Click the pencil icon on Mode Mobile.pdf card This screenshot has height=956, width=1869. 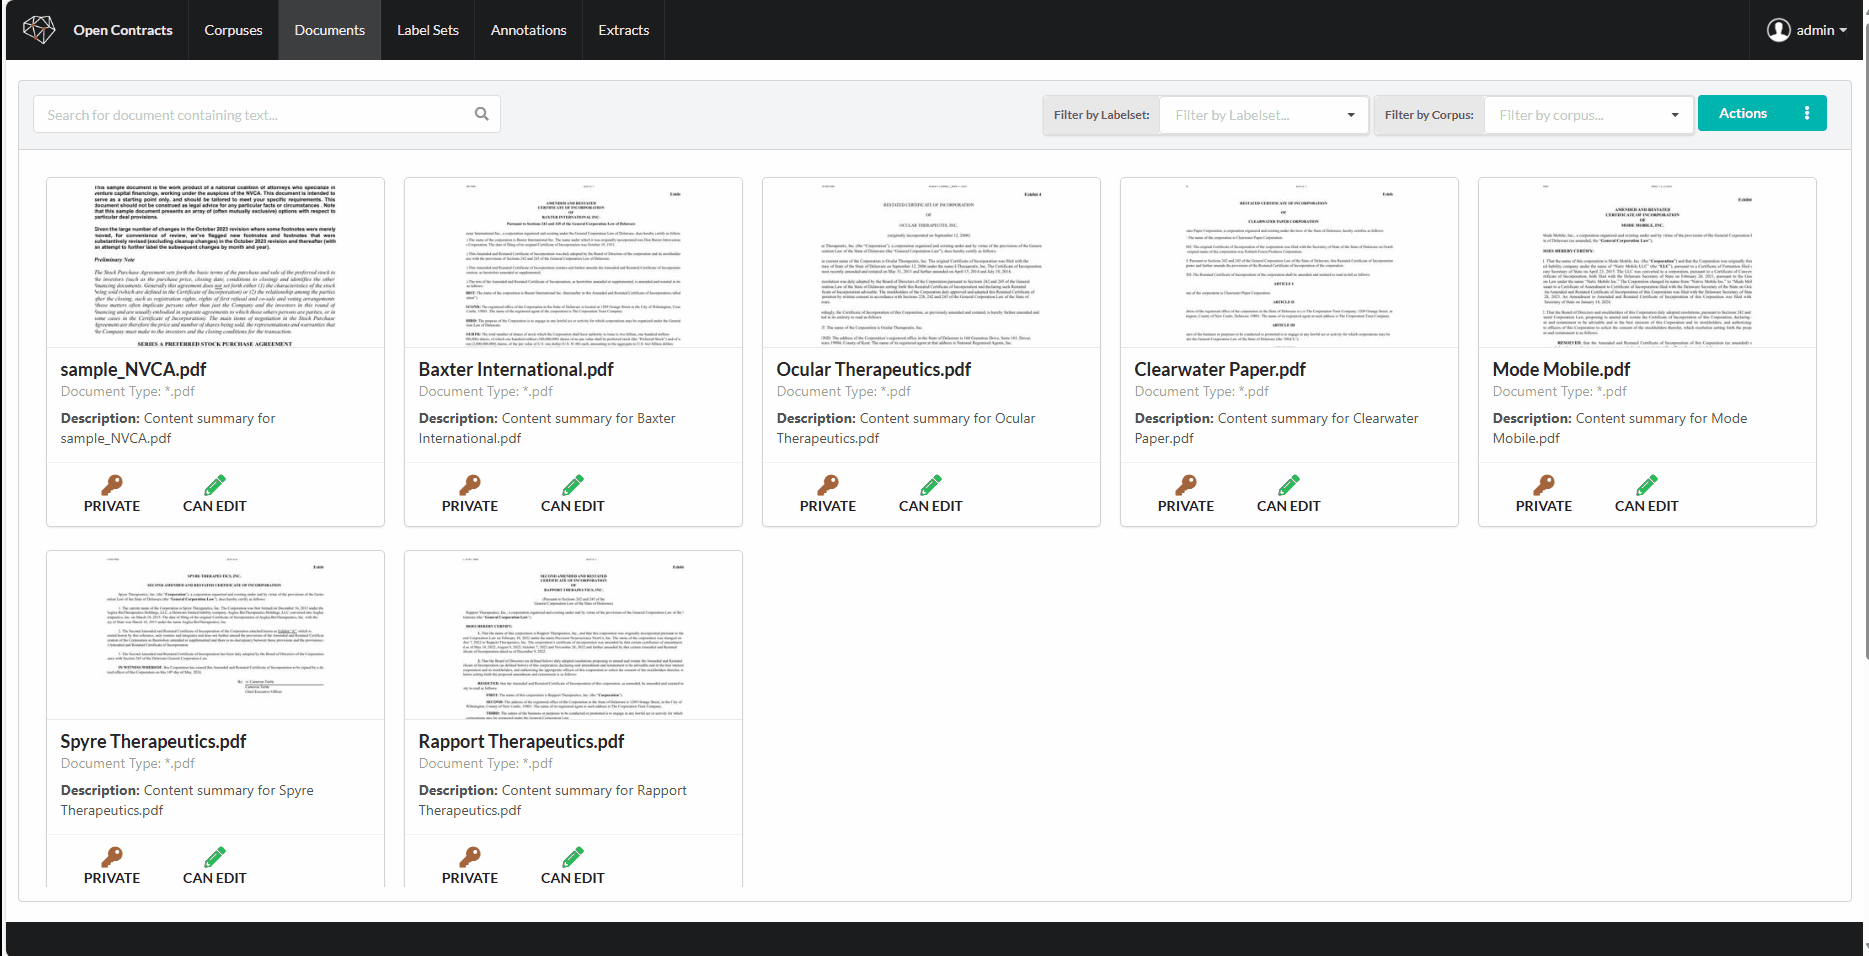point(1647,485)
